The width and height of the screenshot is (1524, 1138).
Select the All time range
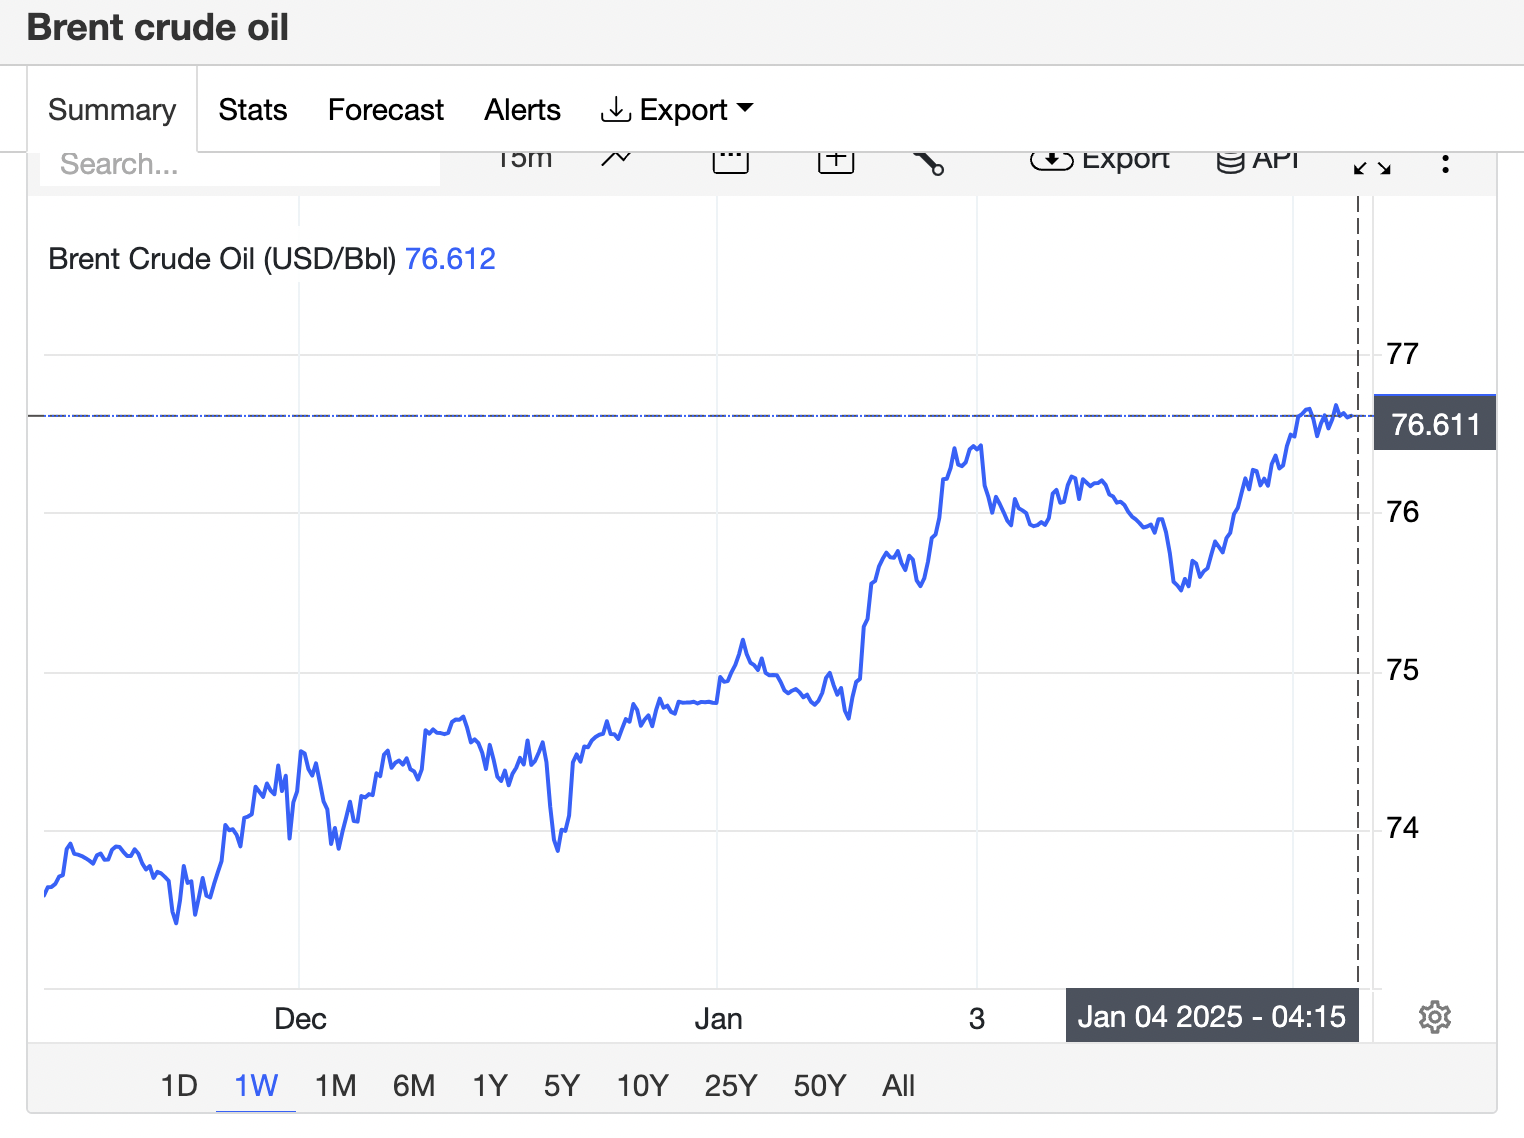[898, 1085]
